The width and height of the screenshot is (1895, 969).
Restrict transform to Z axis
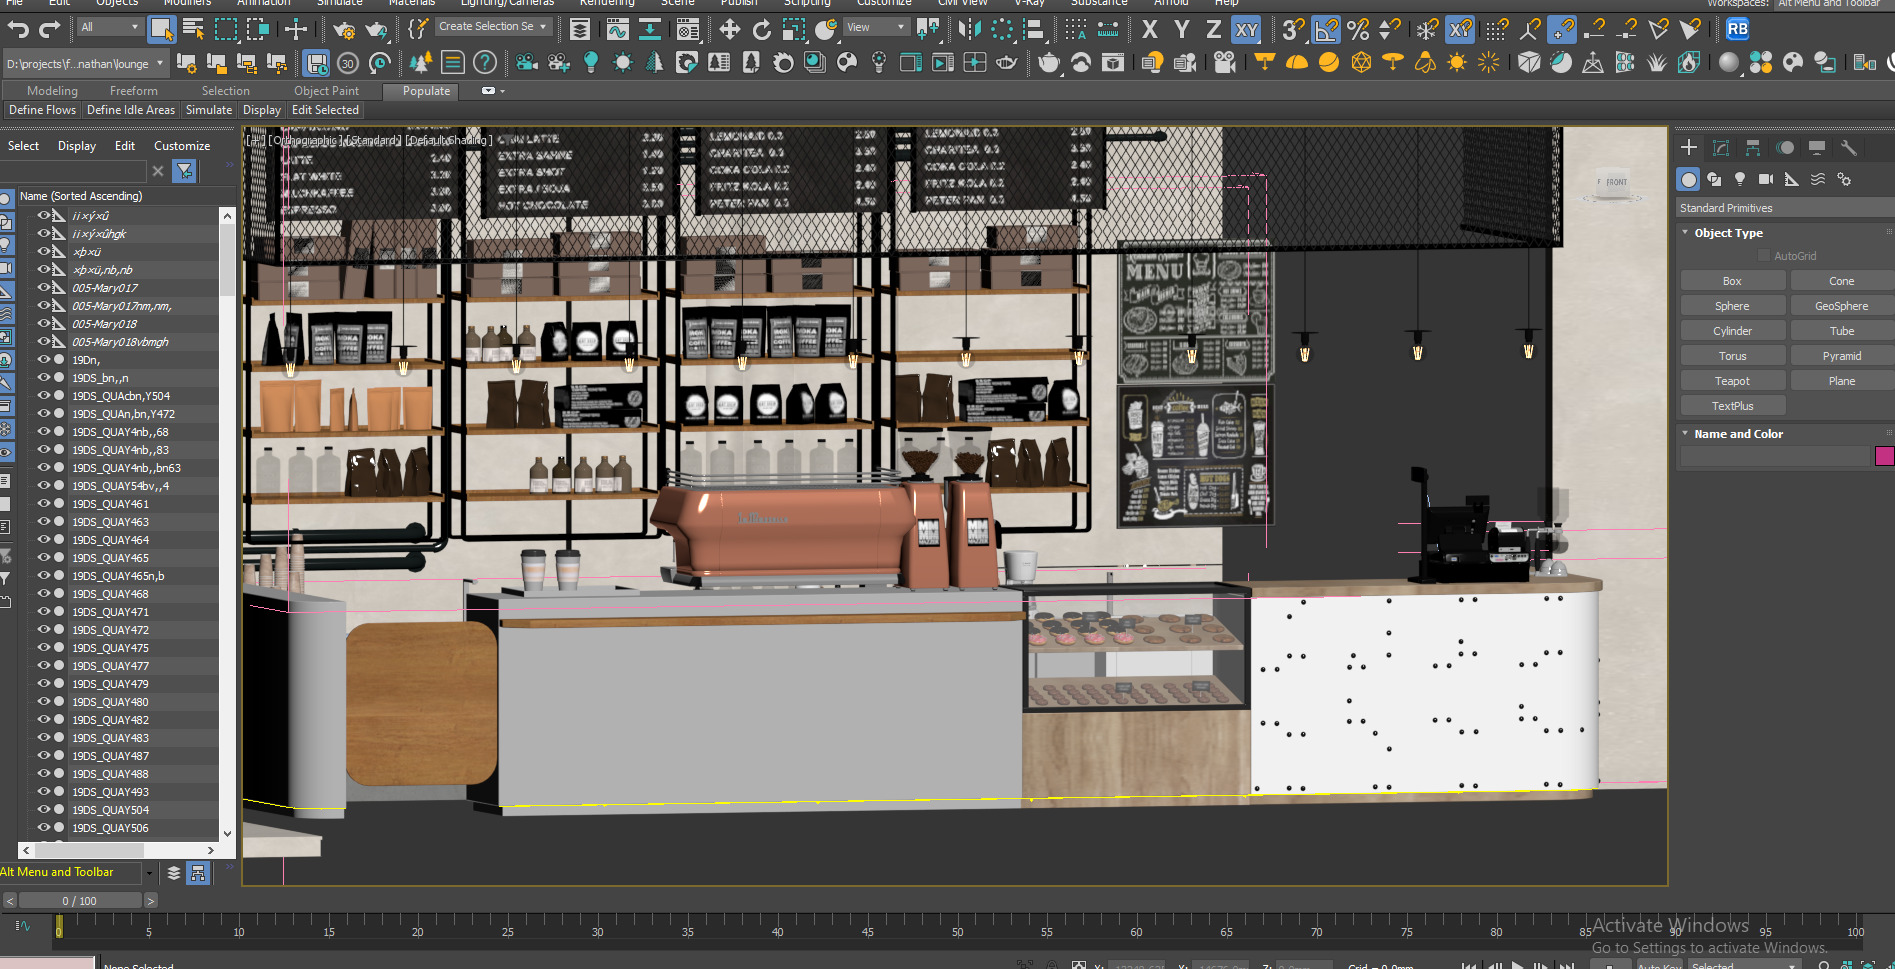tap(1213, 29)
